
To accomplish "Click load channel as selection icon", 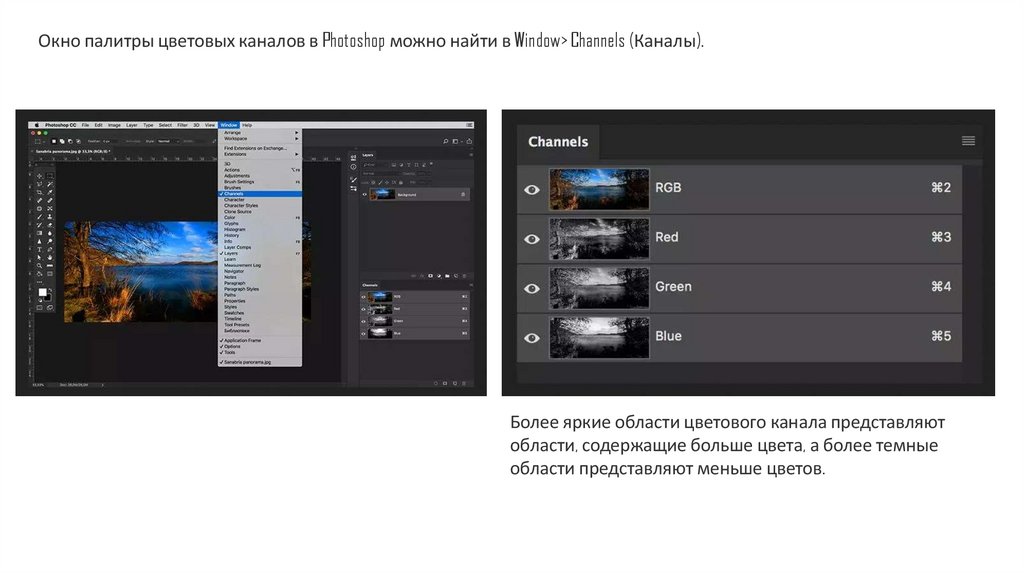I will click(436, 383).
